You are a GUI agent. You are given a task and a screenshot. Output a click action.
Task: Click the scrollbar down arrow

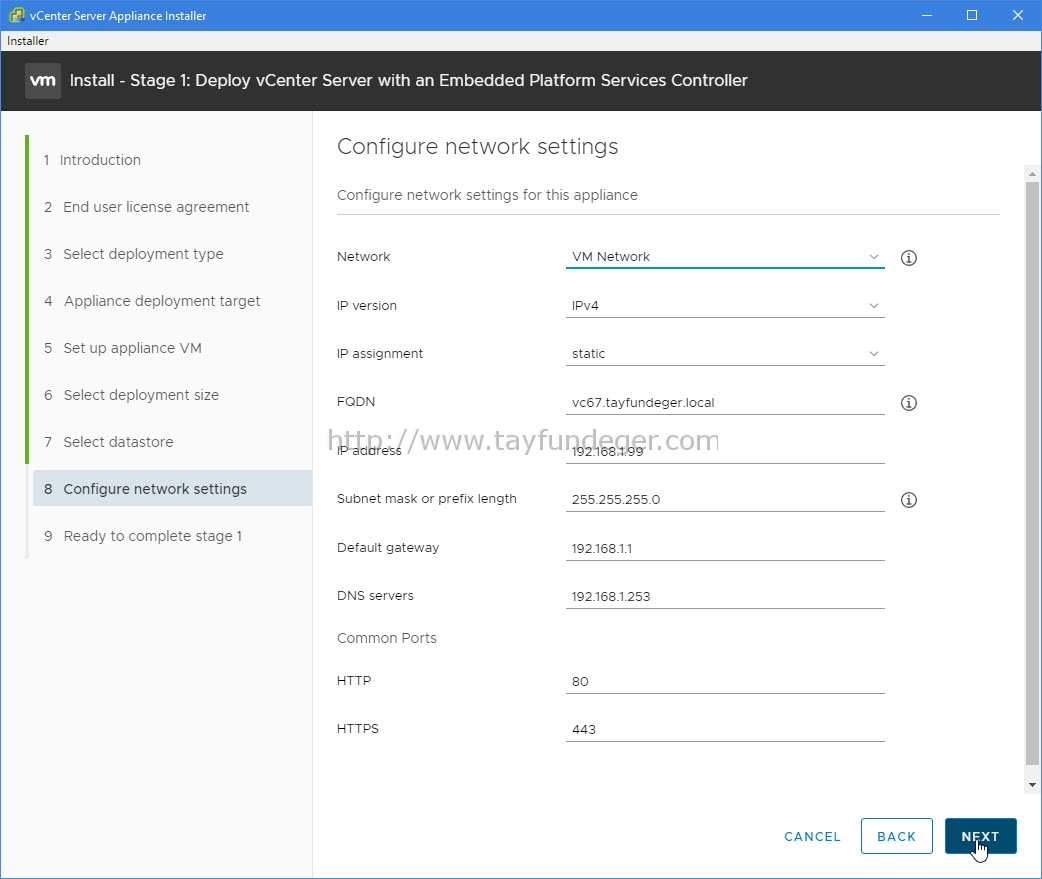click(x=1032, y=785)
